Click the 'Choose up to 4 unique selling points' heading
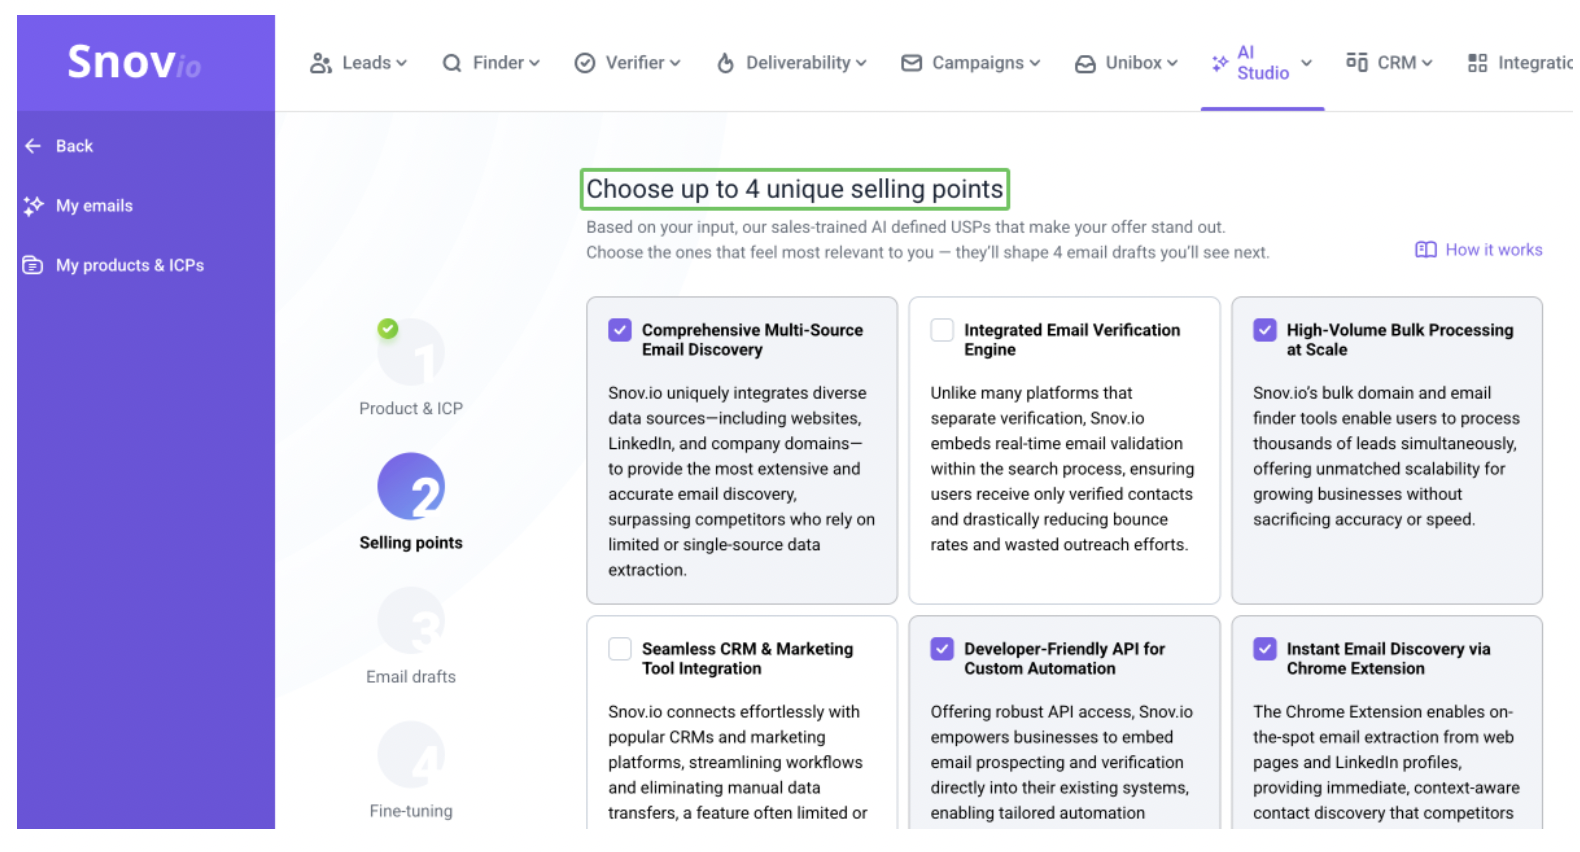The image size is (1580, 852). 795,189
